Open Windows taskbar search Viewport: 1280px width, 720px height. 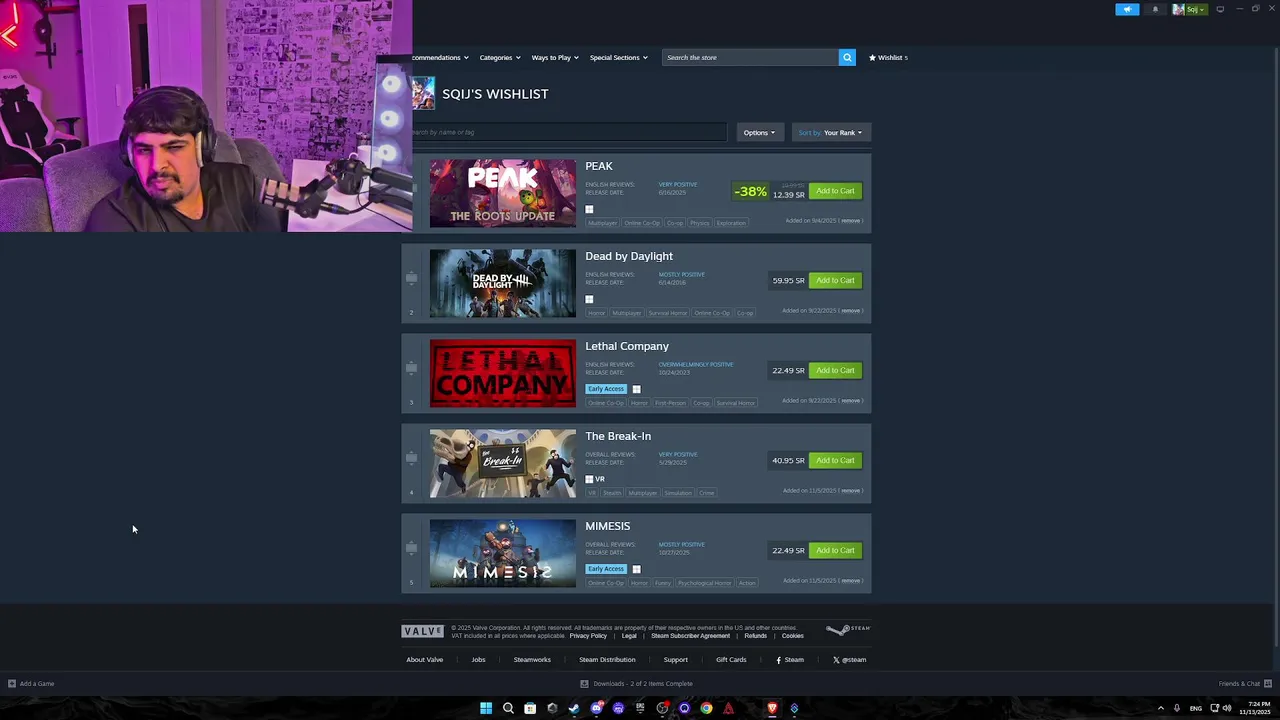(x=508, y=708)
